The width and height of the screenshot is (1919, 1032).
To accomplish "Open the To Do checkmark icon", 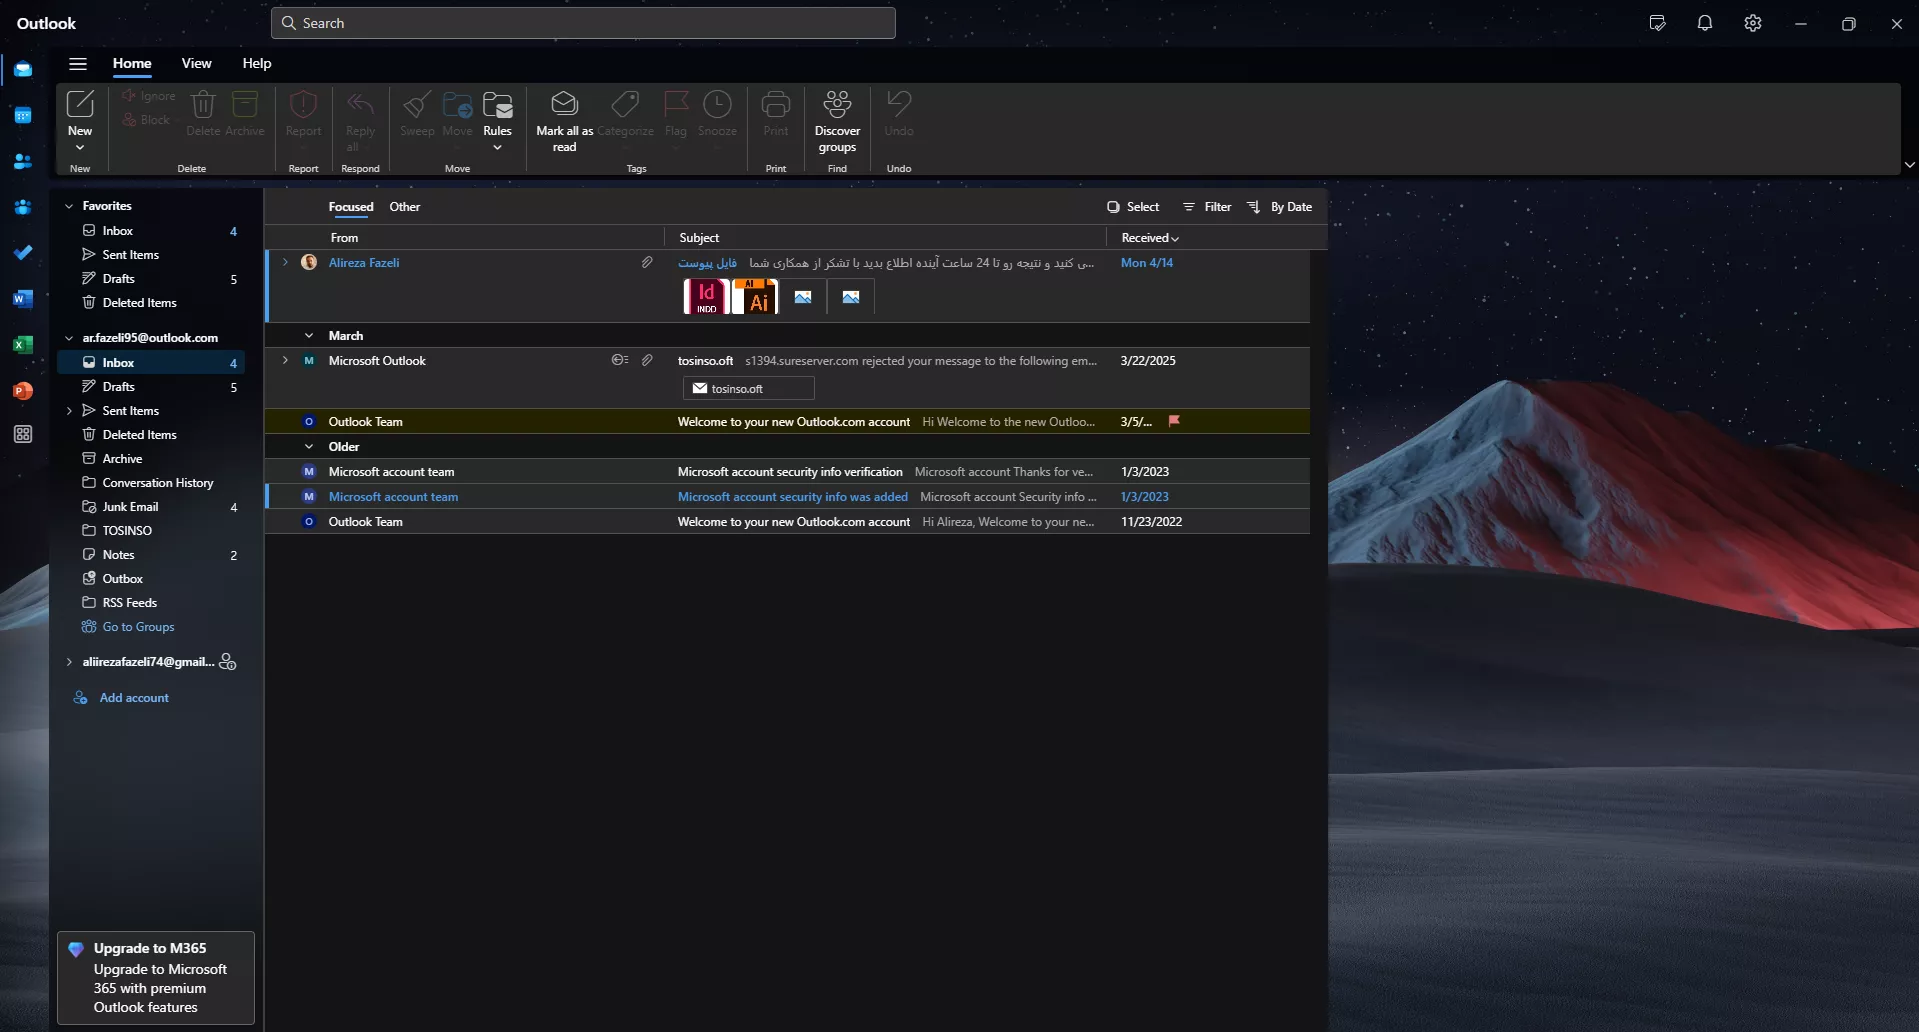I will click(23, 252).
